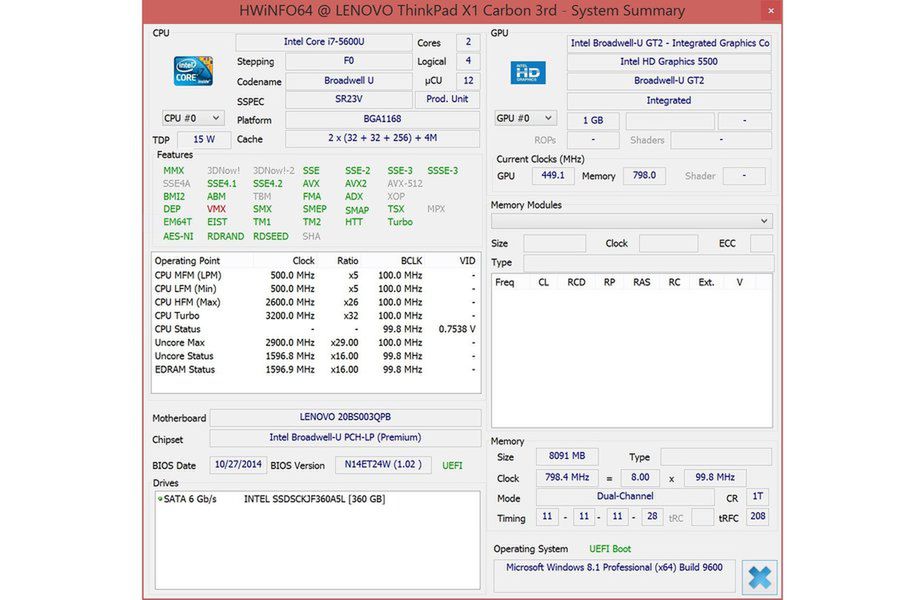The width and height of the screenshot is (900, 600).
Task: Click the GPU memory 1 GB value
Action: [593, 121]
